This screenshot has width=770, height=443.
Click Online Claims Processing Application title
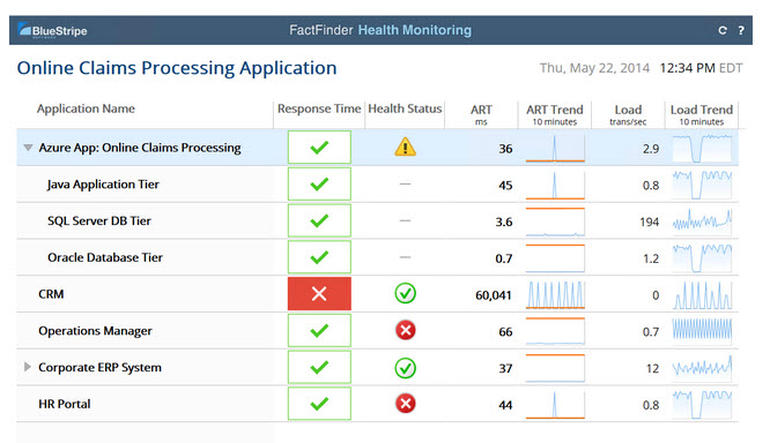177,68
